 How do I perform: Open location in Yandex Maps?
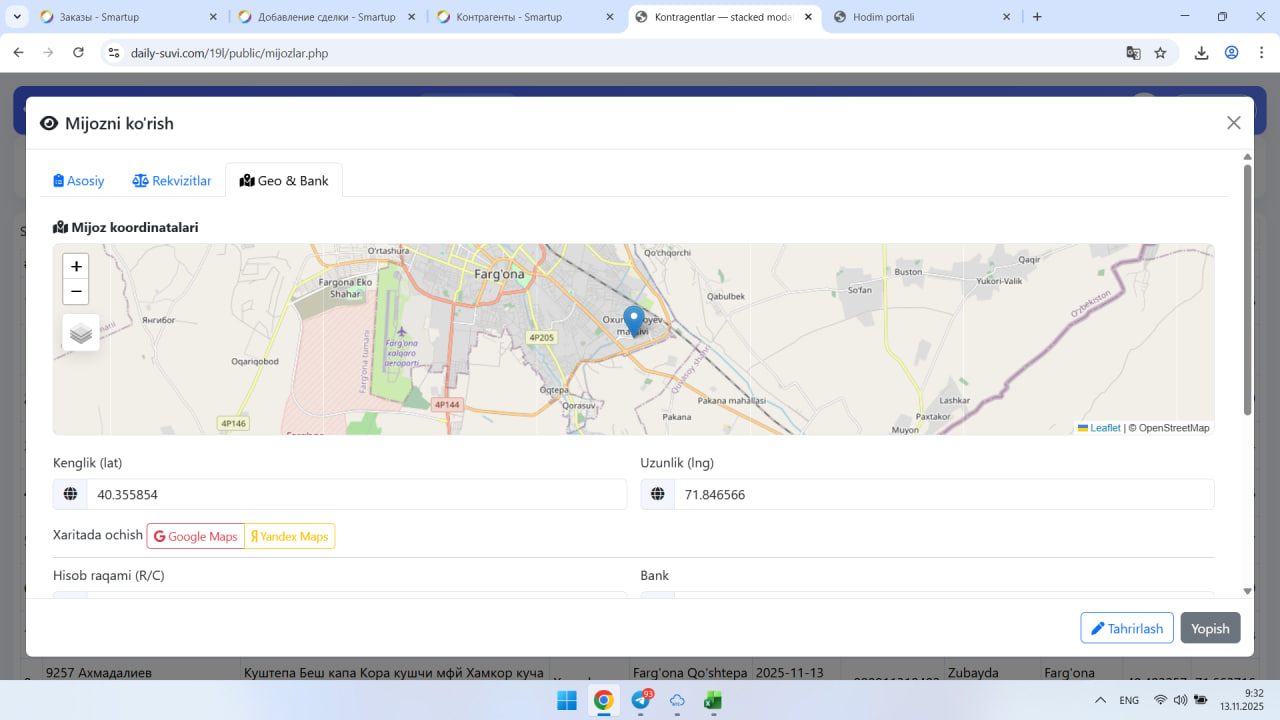(x=290, y=537)
